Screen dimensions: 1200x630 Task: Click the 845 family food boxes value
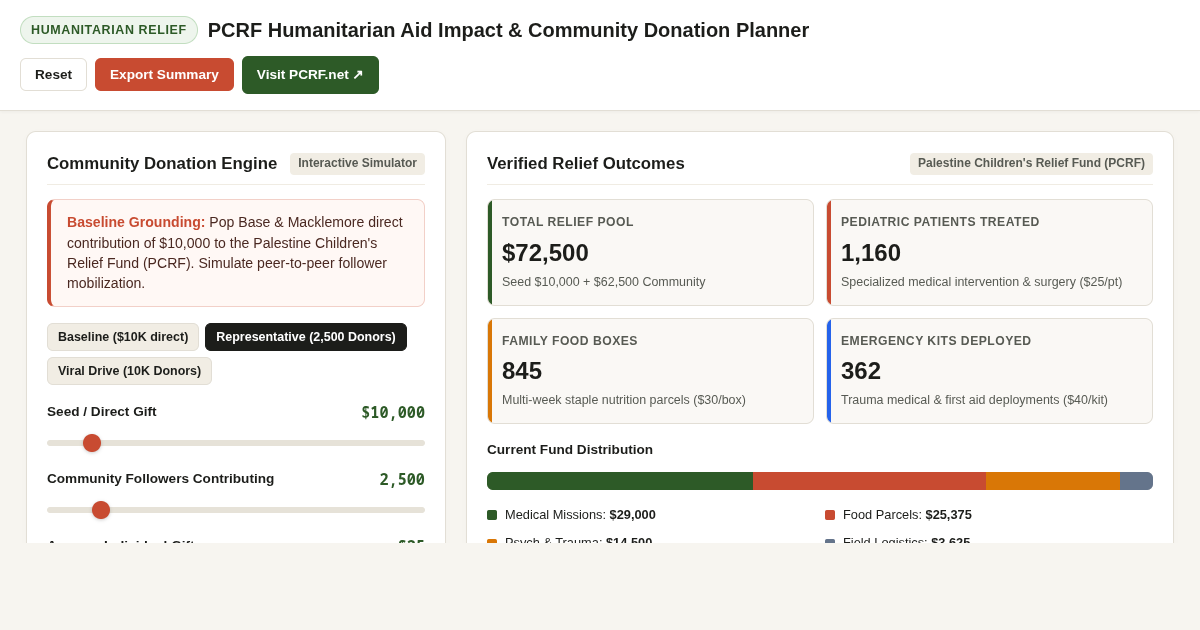pyautogui.click(x=522, y=371)
